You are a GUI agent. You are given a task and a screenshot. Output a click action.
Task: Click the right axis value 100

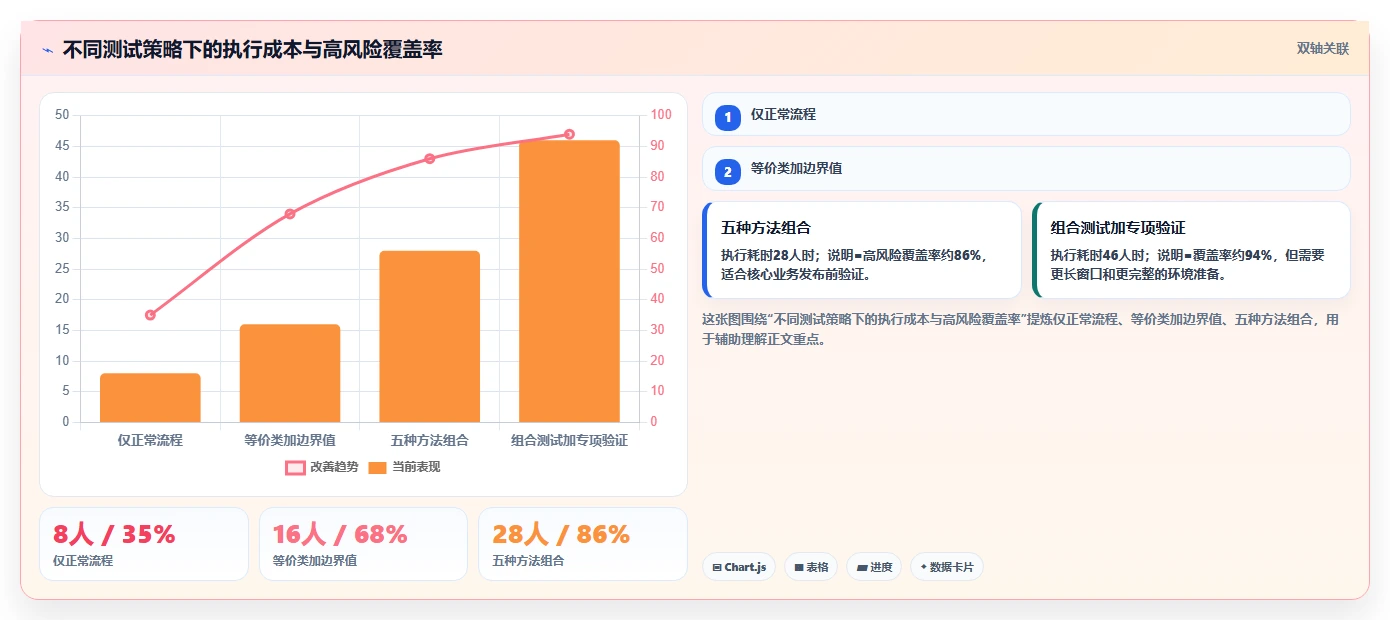[661, 115]
